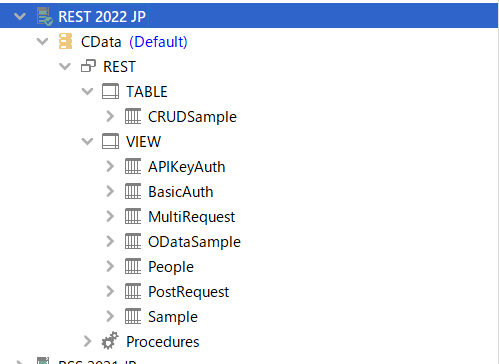Expand the CRUDSample table columns
The height and width of the screenshot is (364, 499).
110,116
